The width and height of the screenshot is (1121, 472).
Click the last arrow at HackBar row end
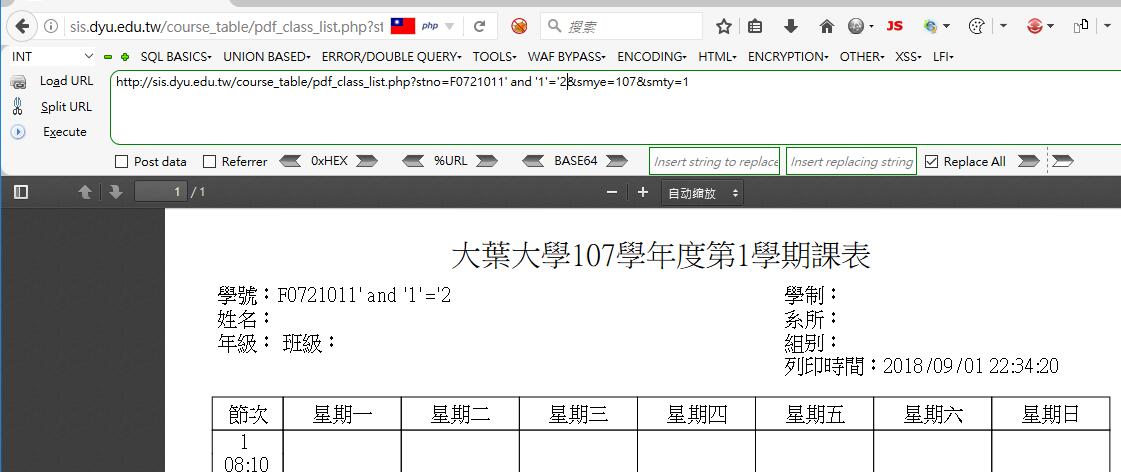(x=1063, y=162)
